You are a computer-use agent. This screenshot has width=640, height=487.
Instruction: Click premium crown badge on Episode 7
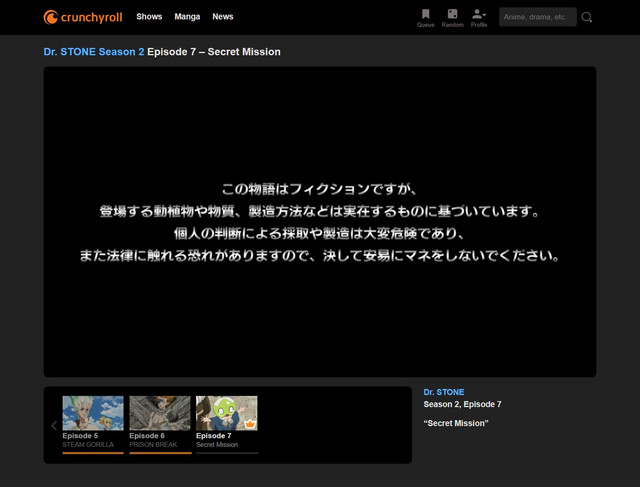pyautogui.click(x=250, y=424)
